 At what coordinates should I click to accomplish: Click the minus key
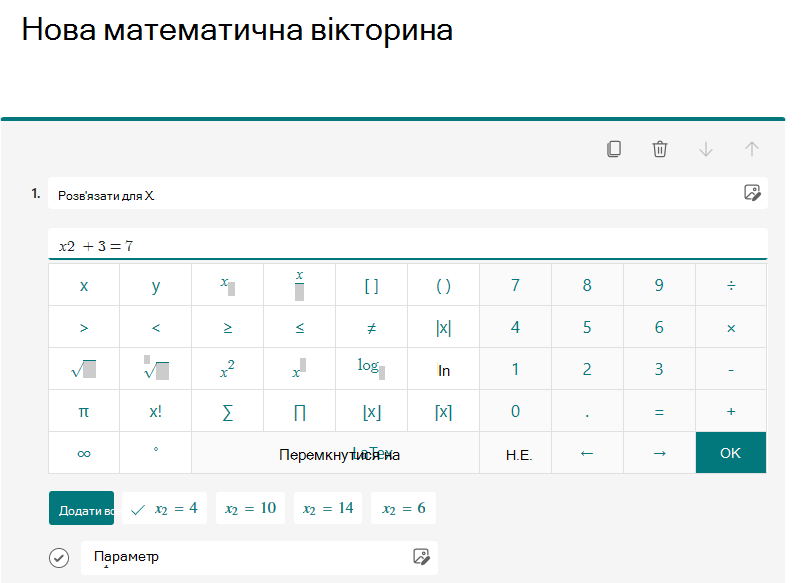coord(731,369)
